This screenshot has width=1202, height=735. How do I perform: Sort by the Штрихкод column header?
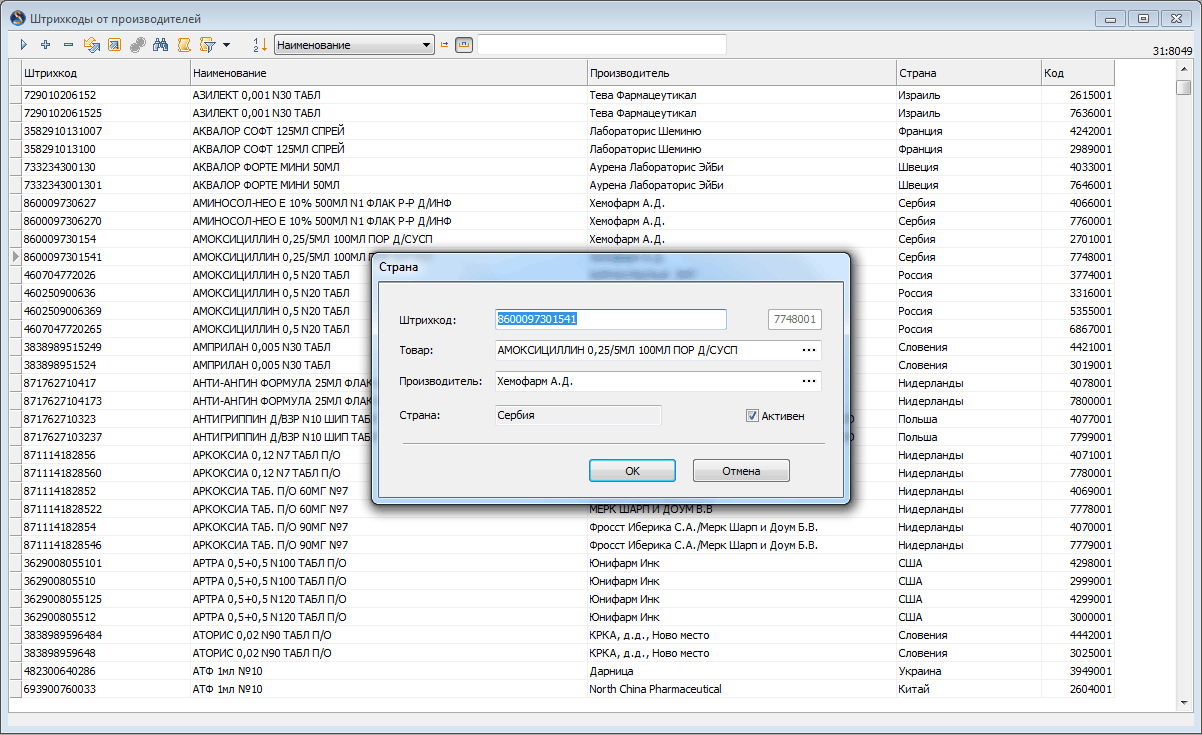[x=106, y=73]
